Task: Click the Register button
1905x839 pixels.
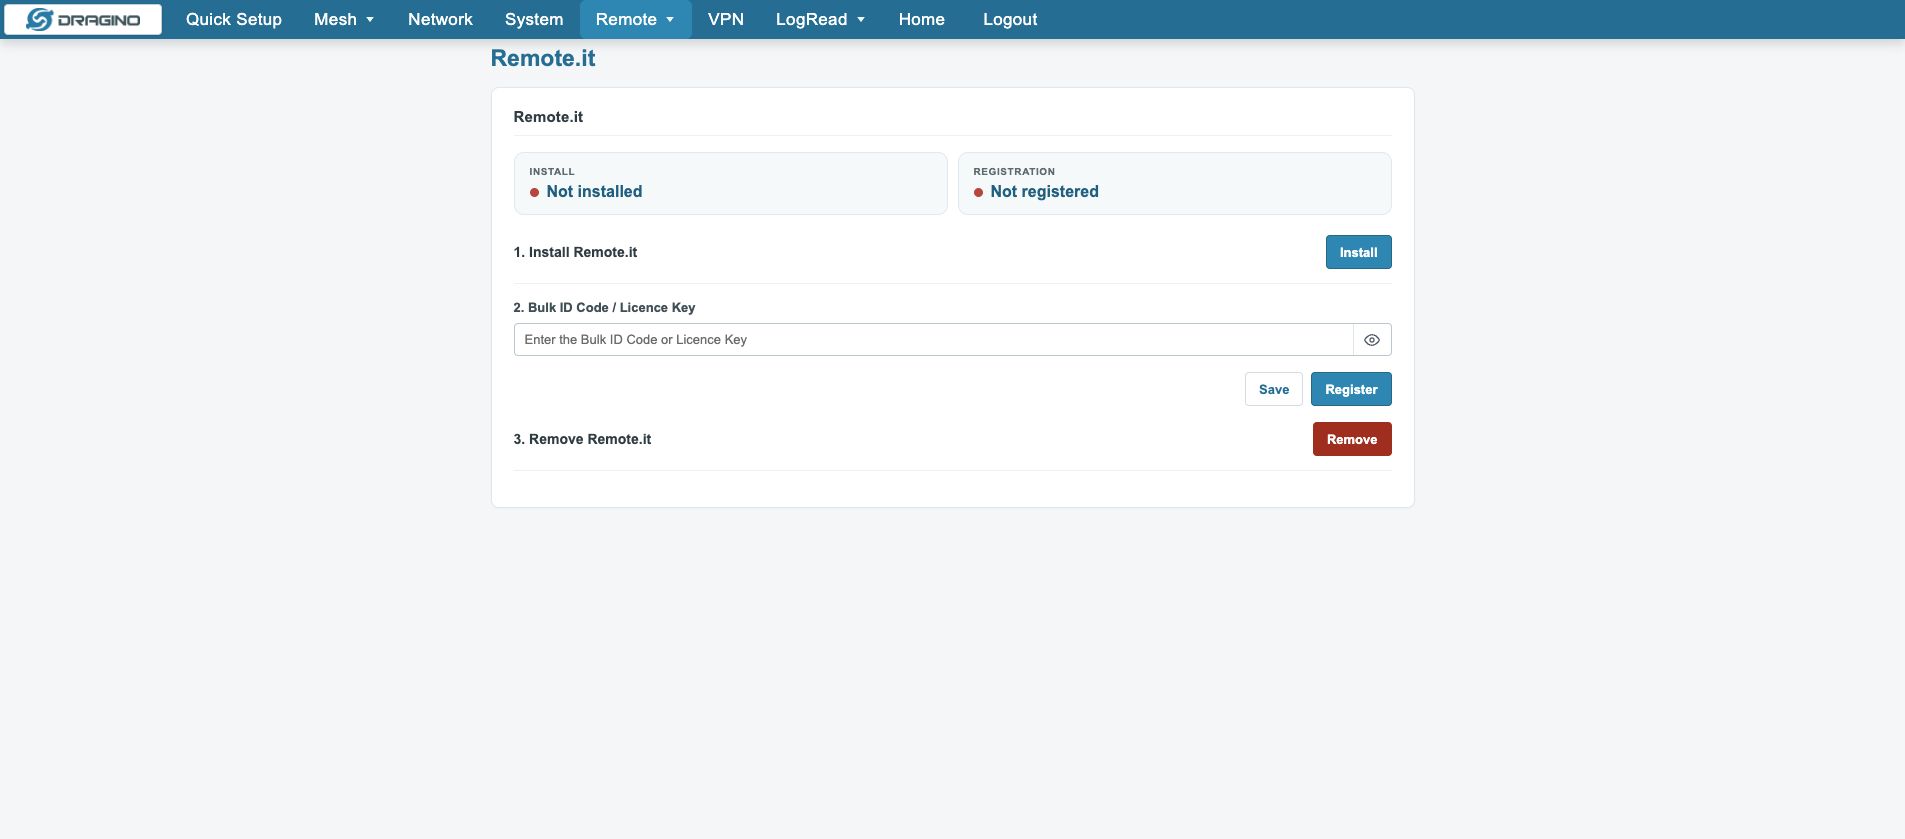Action: coord(1351,389)
